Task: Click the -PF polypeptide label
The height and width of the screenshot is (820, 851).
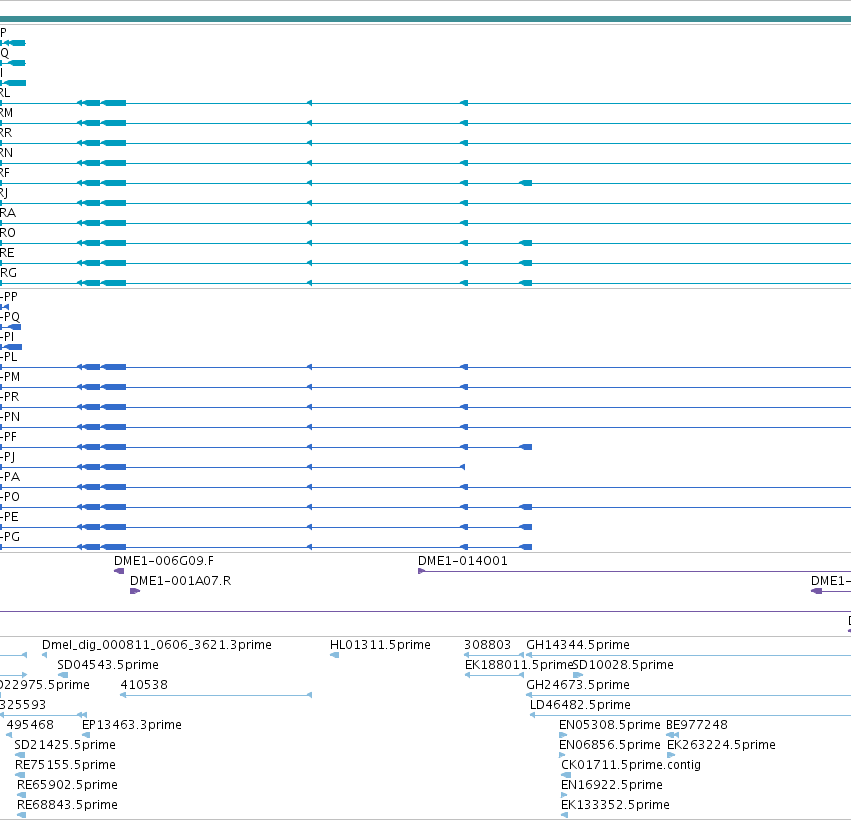Action: click(x=9, y=437)
